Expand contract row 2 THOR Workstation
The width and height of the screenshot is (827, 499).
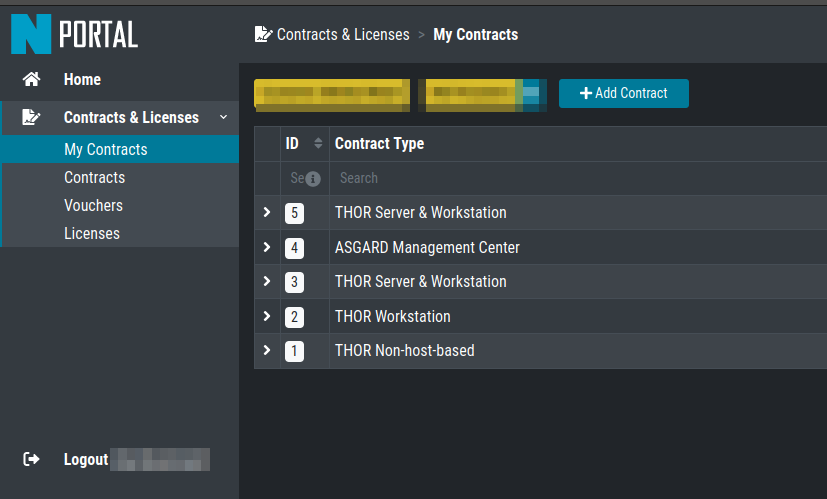click(x=267, y=316)
